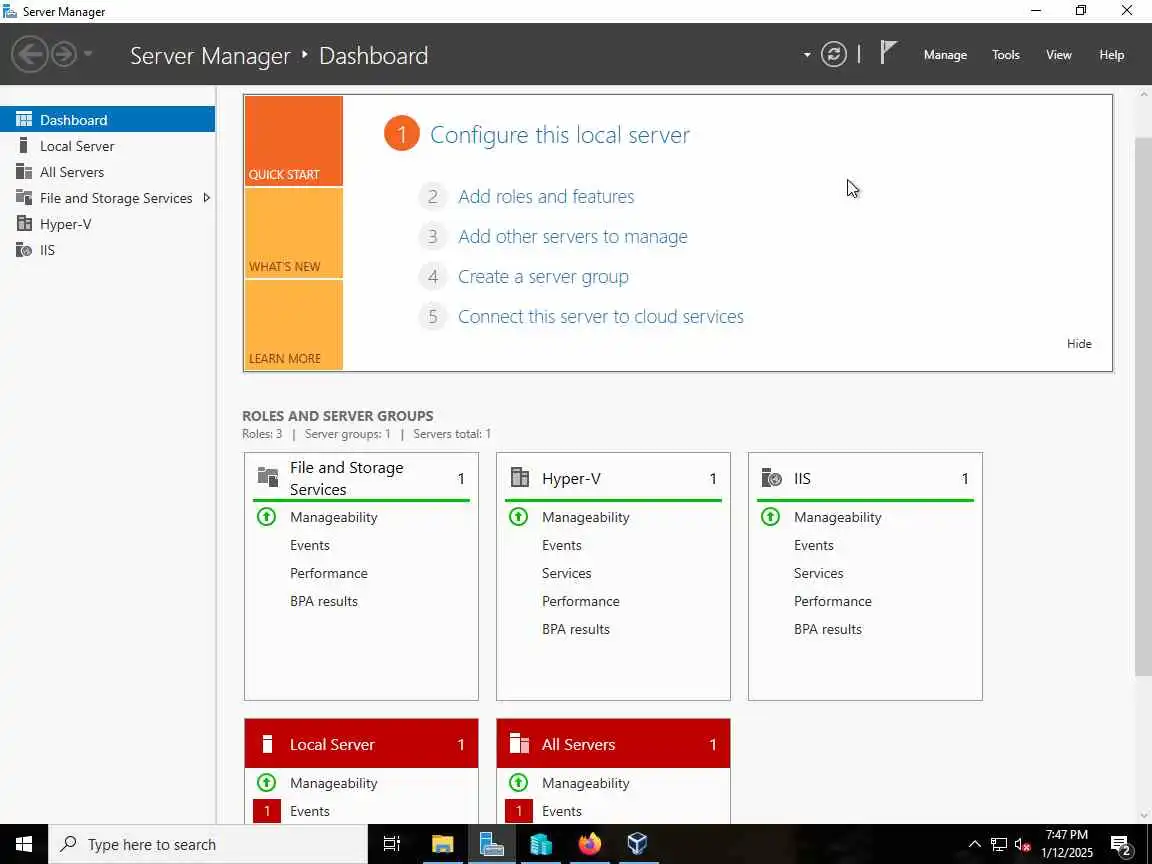Open the Tools menu
Viewport: 1152px width, 864px height.
pyautogui.click(x=1005, y=54)
